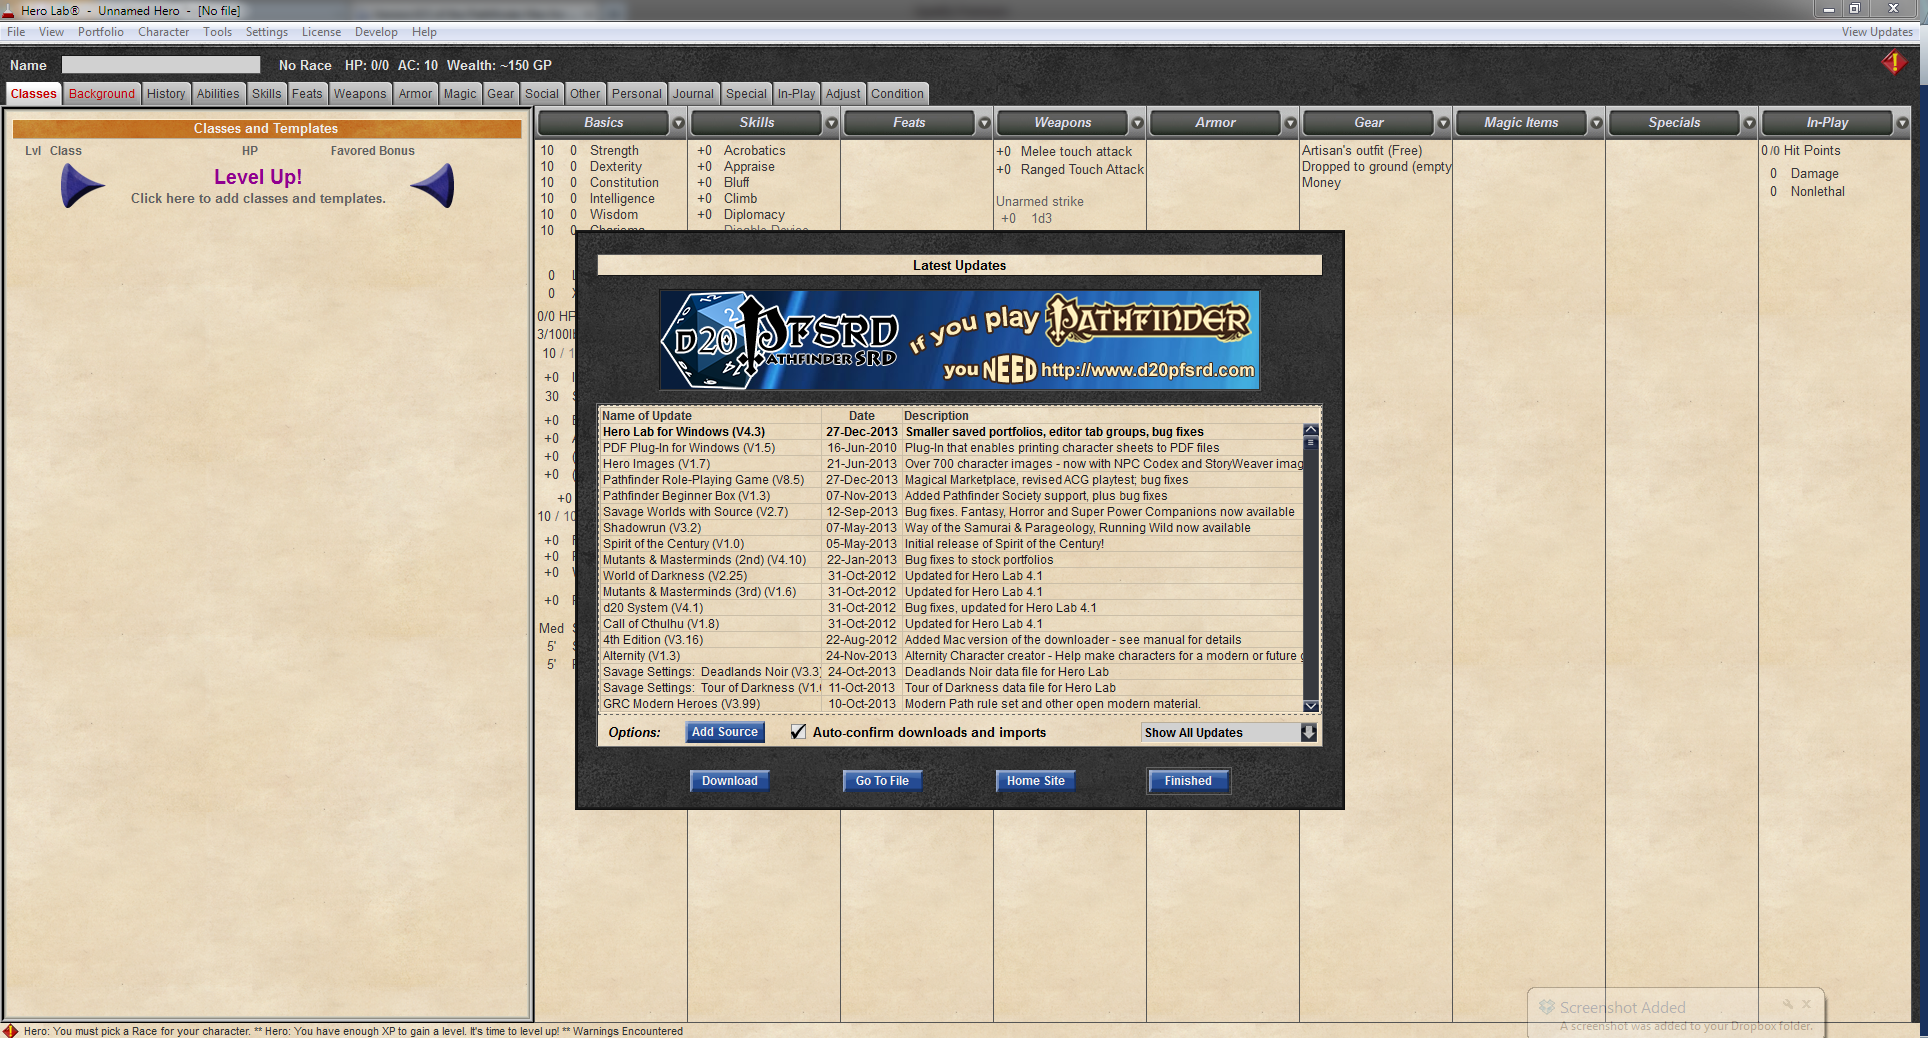Open the Specials panel dropdown arrow
The height and width of the screenshot is (1038, 1928).
1749,123
